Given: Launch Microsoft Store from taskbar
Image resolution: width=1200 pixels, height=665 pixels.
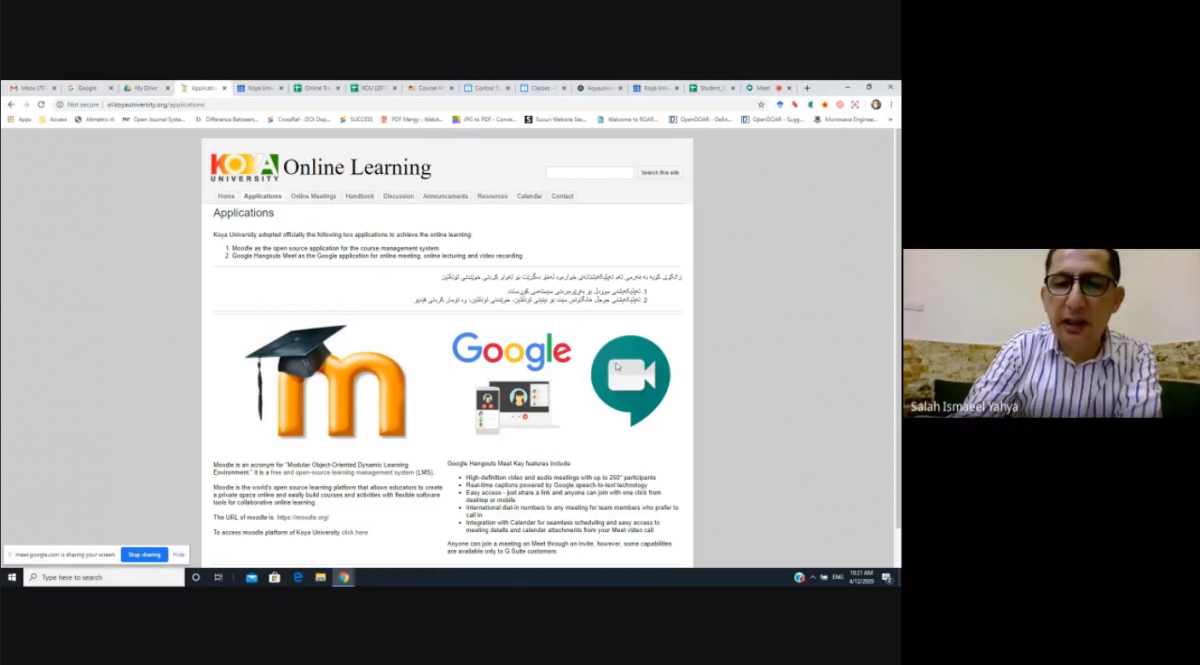Looking at the screenshot, I should point(275,577).
